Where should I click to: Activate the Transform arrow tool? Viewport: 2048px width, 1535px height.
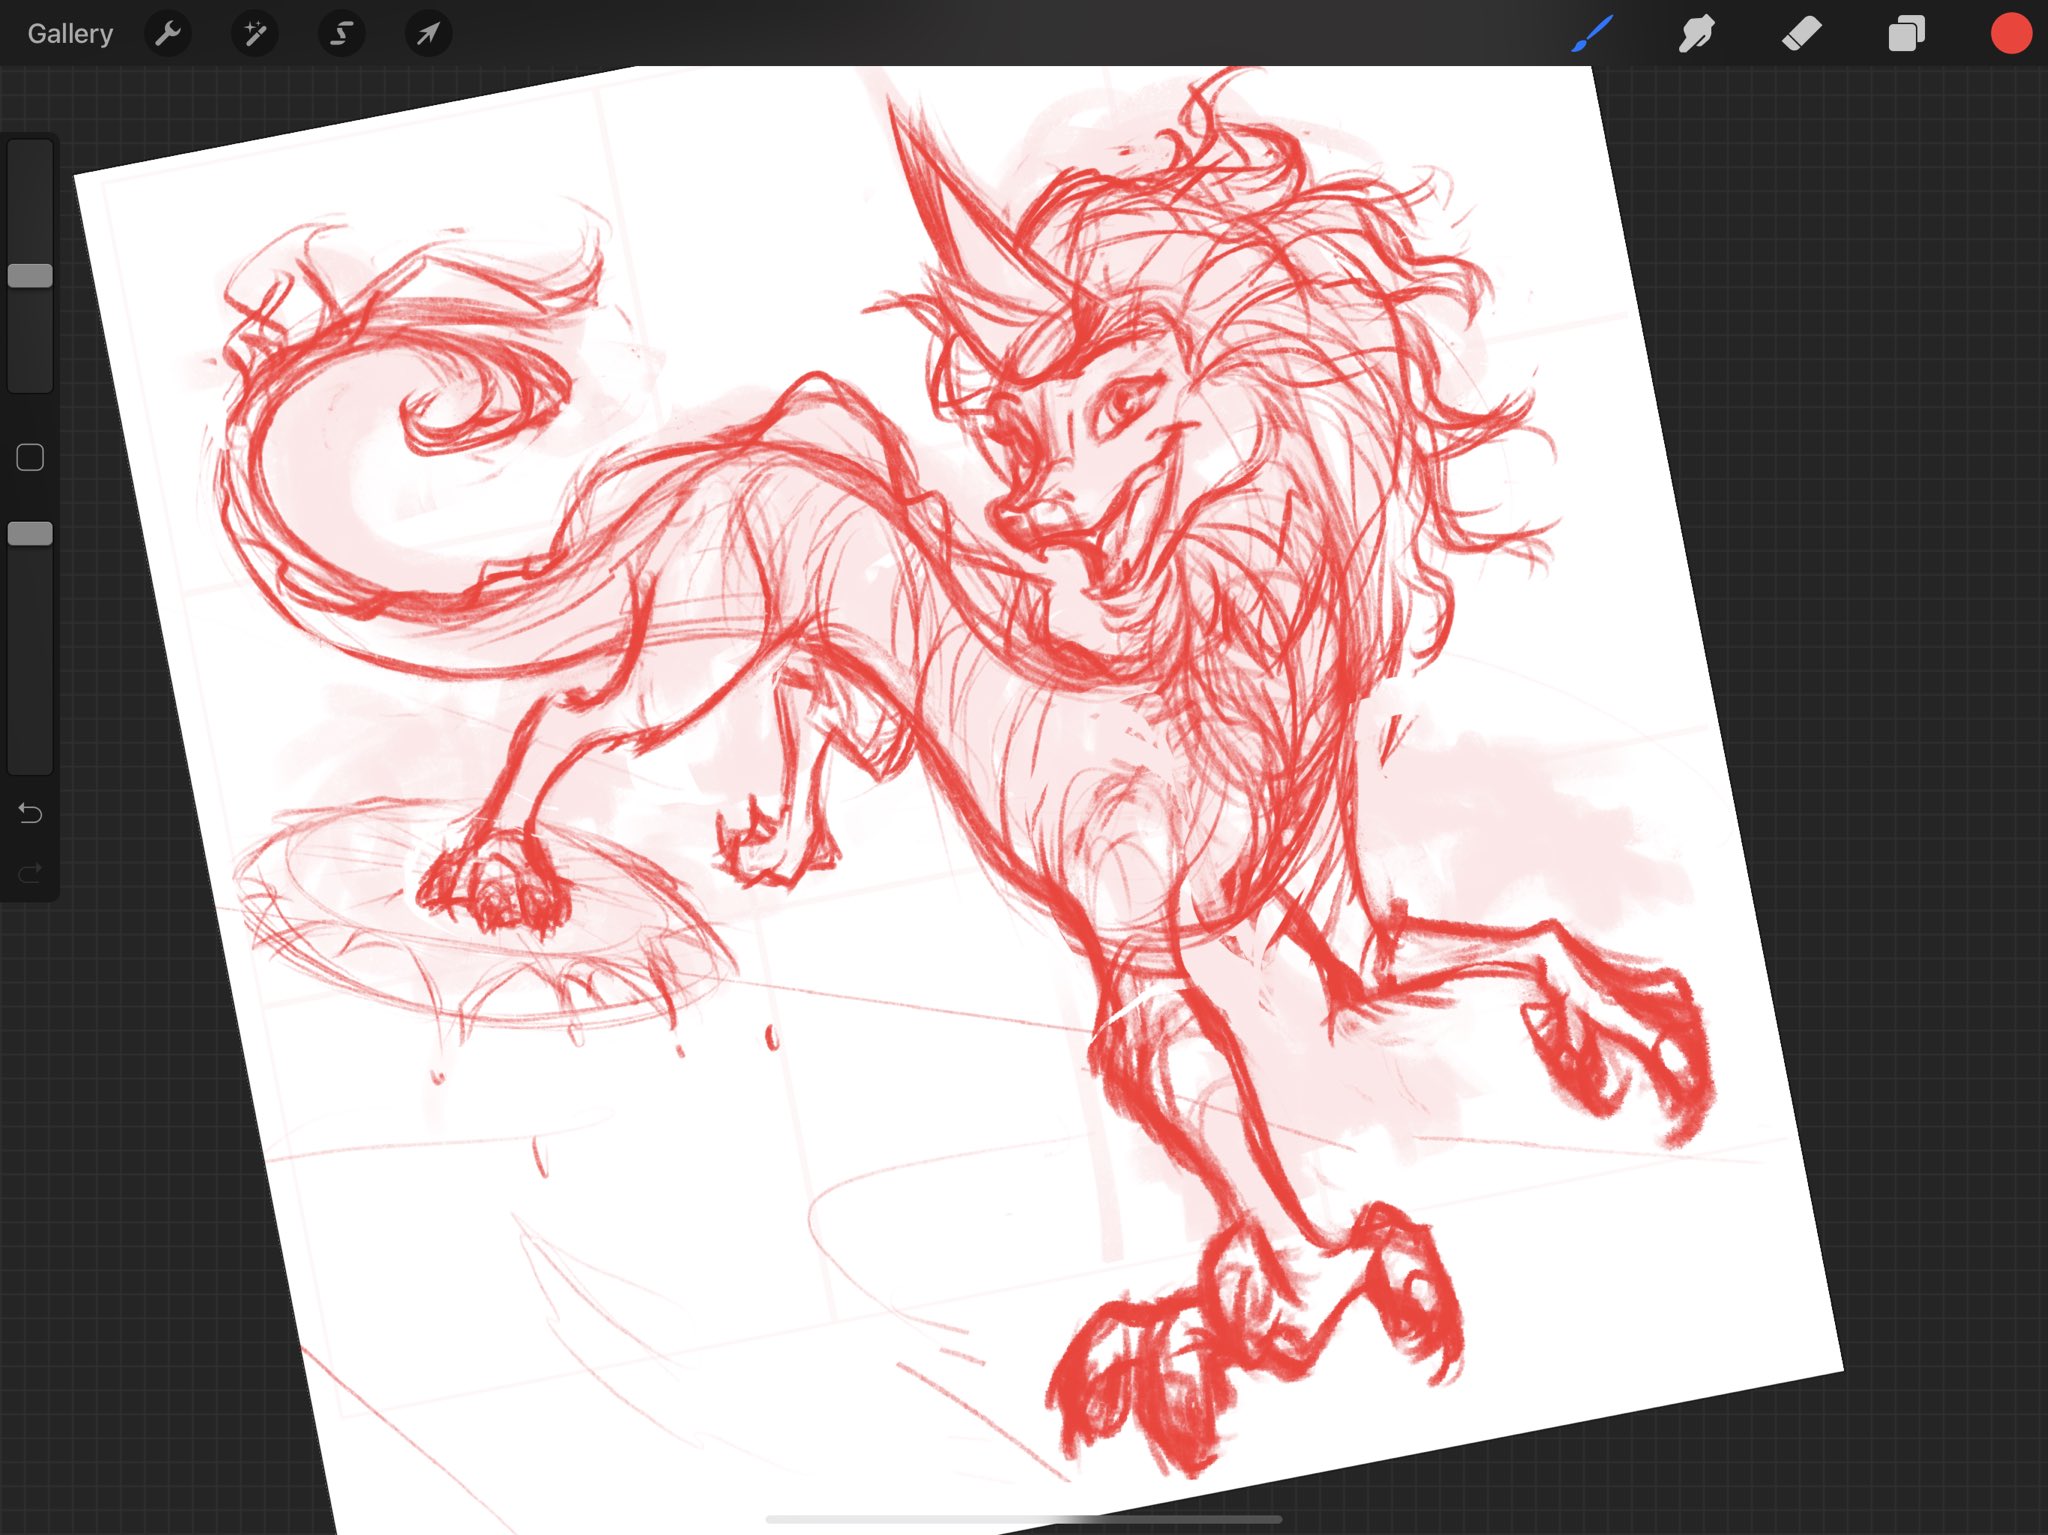point(428,34)
